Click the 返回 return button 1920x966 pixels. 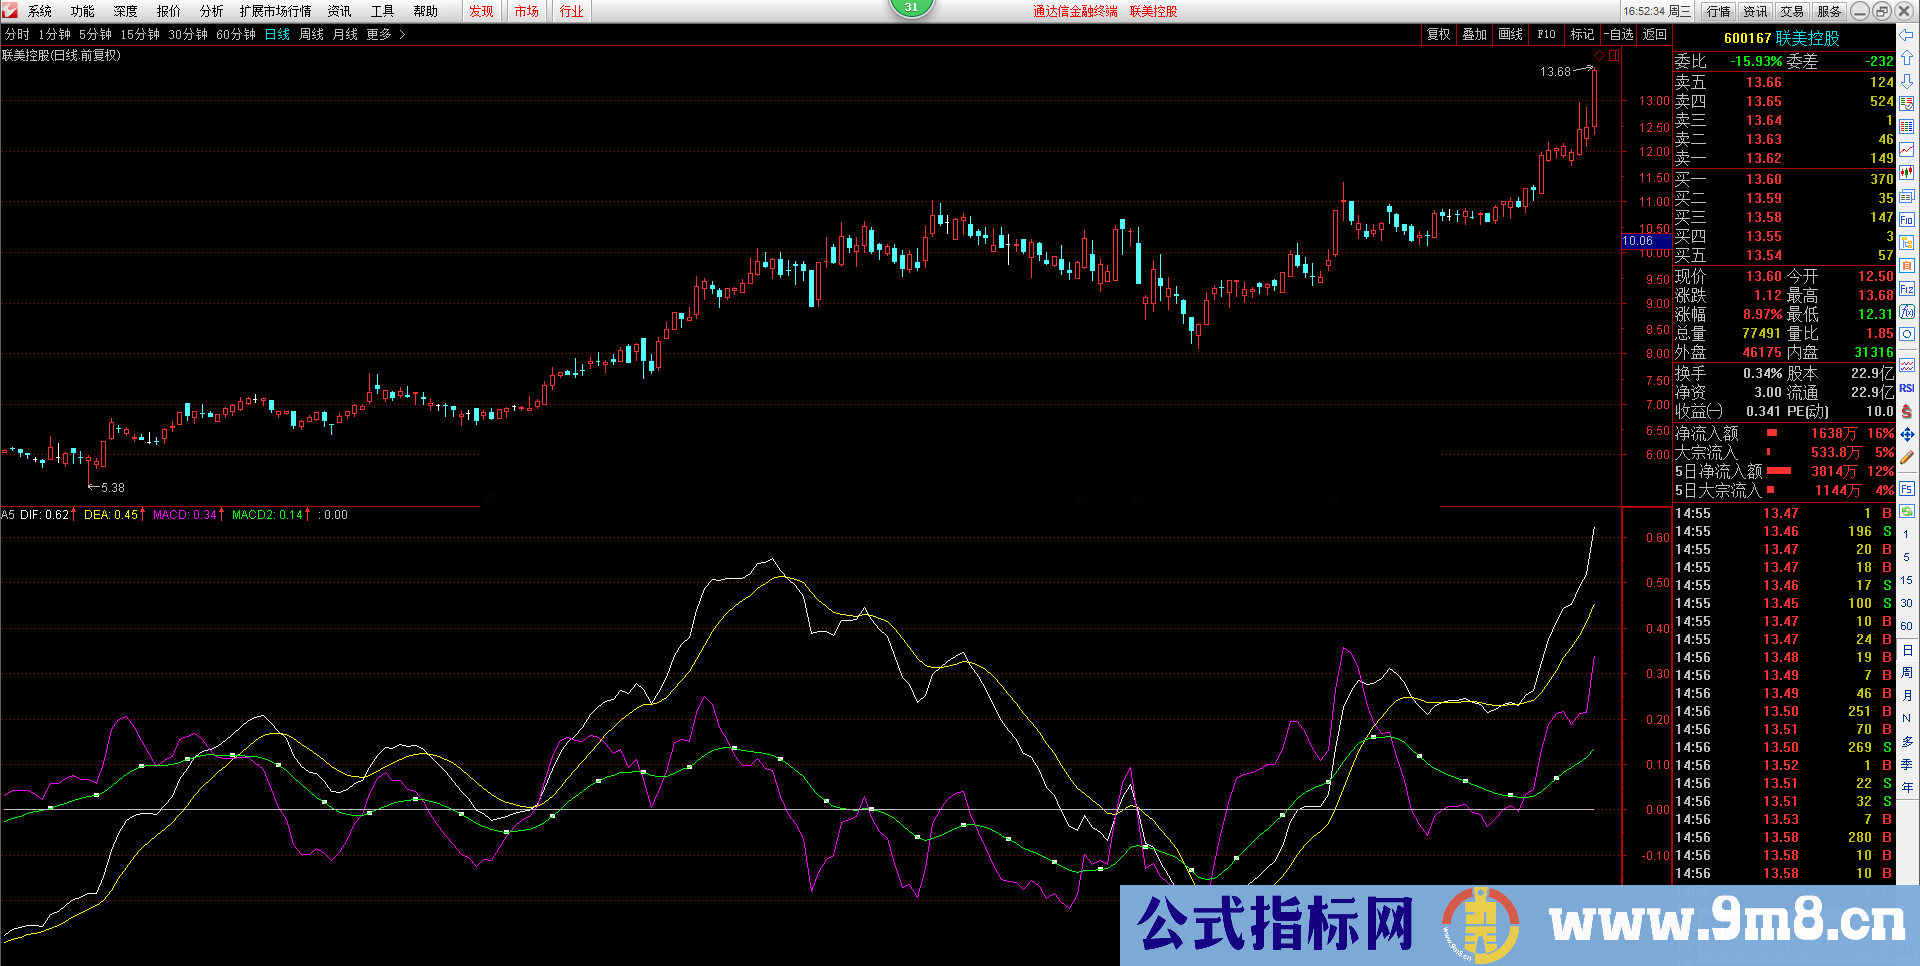[1654, 33]
